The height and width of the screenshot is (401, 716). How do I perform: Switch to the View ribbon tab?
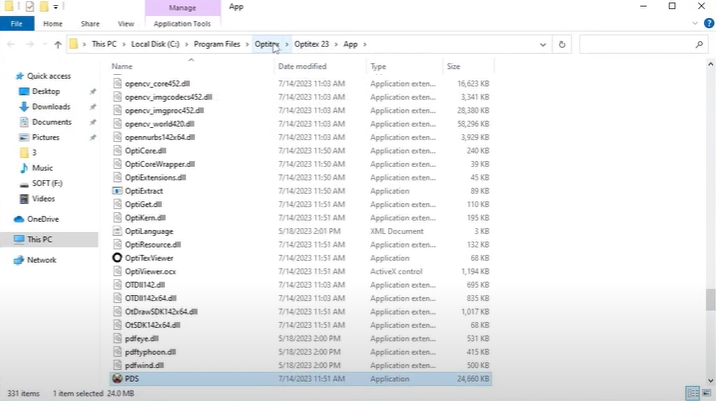click(x=126, y=23)
